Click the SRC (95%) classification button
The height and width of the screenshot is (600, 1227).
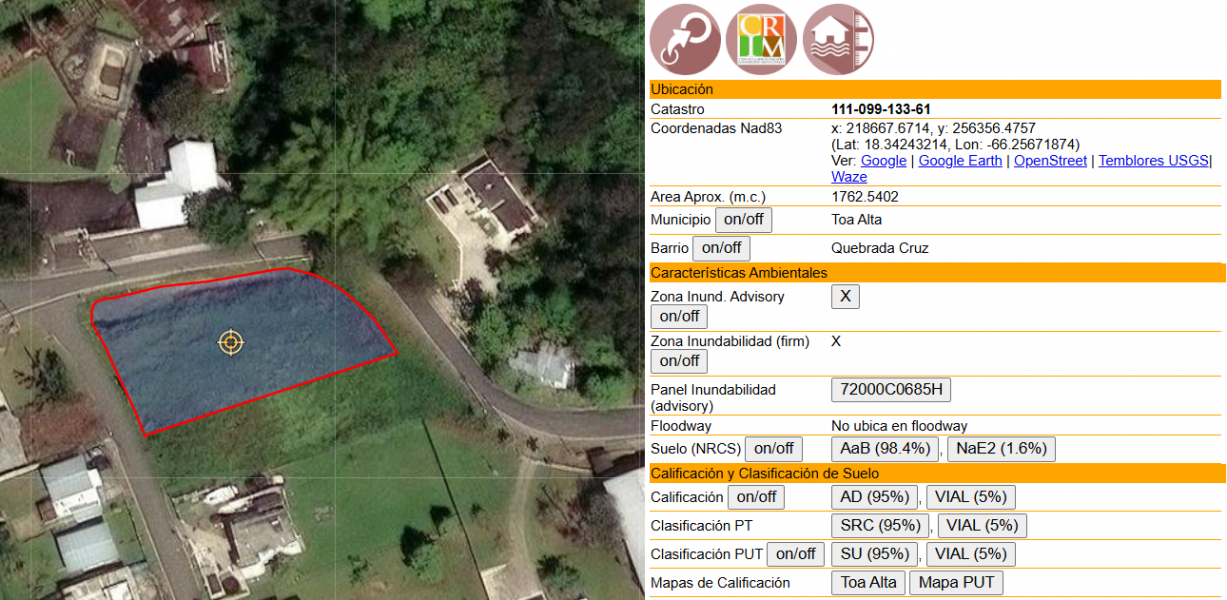point(873,526)
